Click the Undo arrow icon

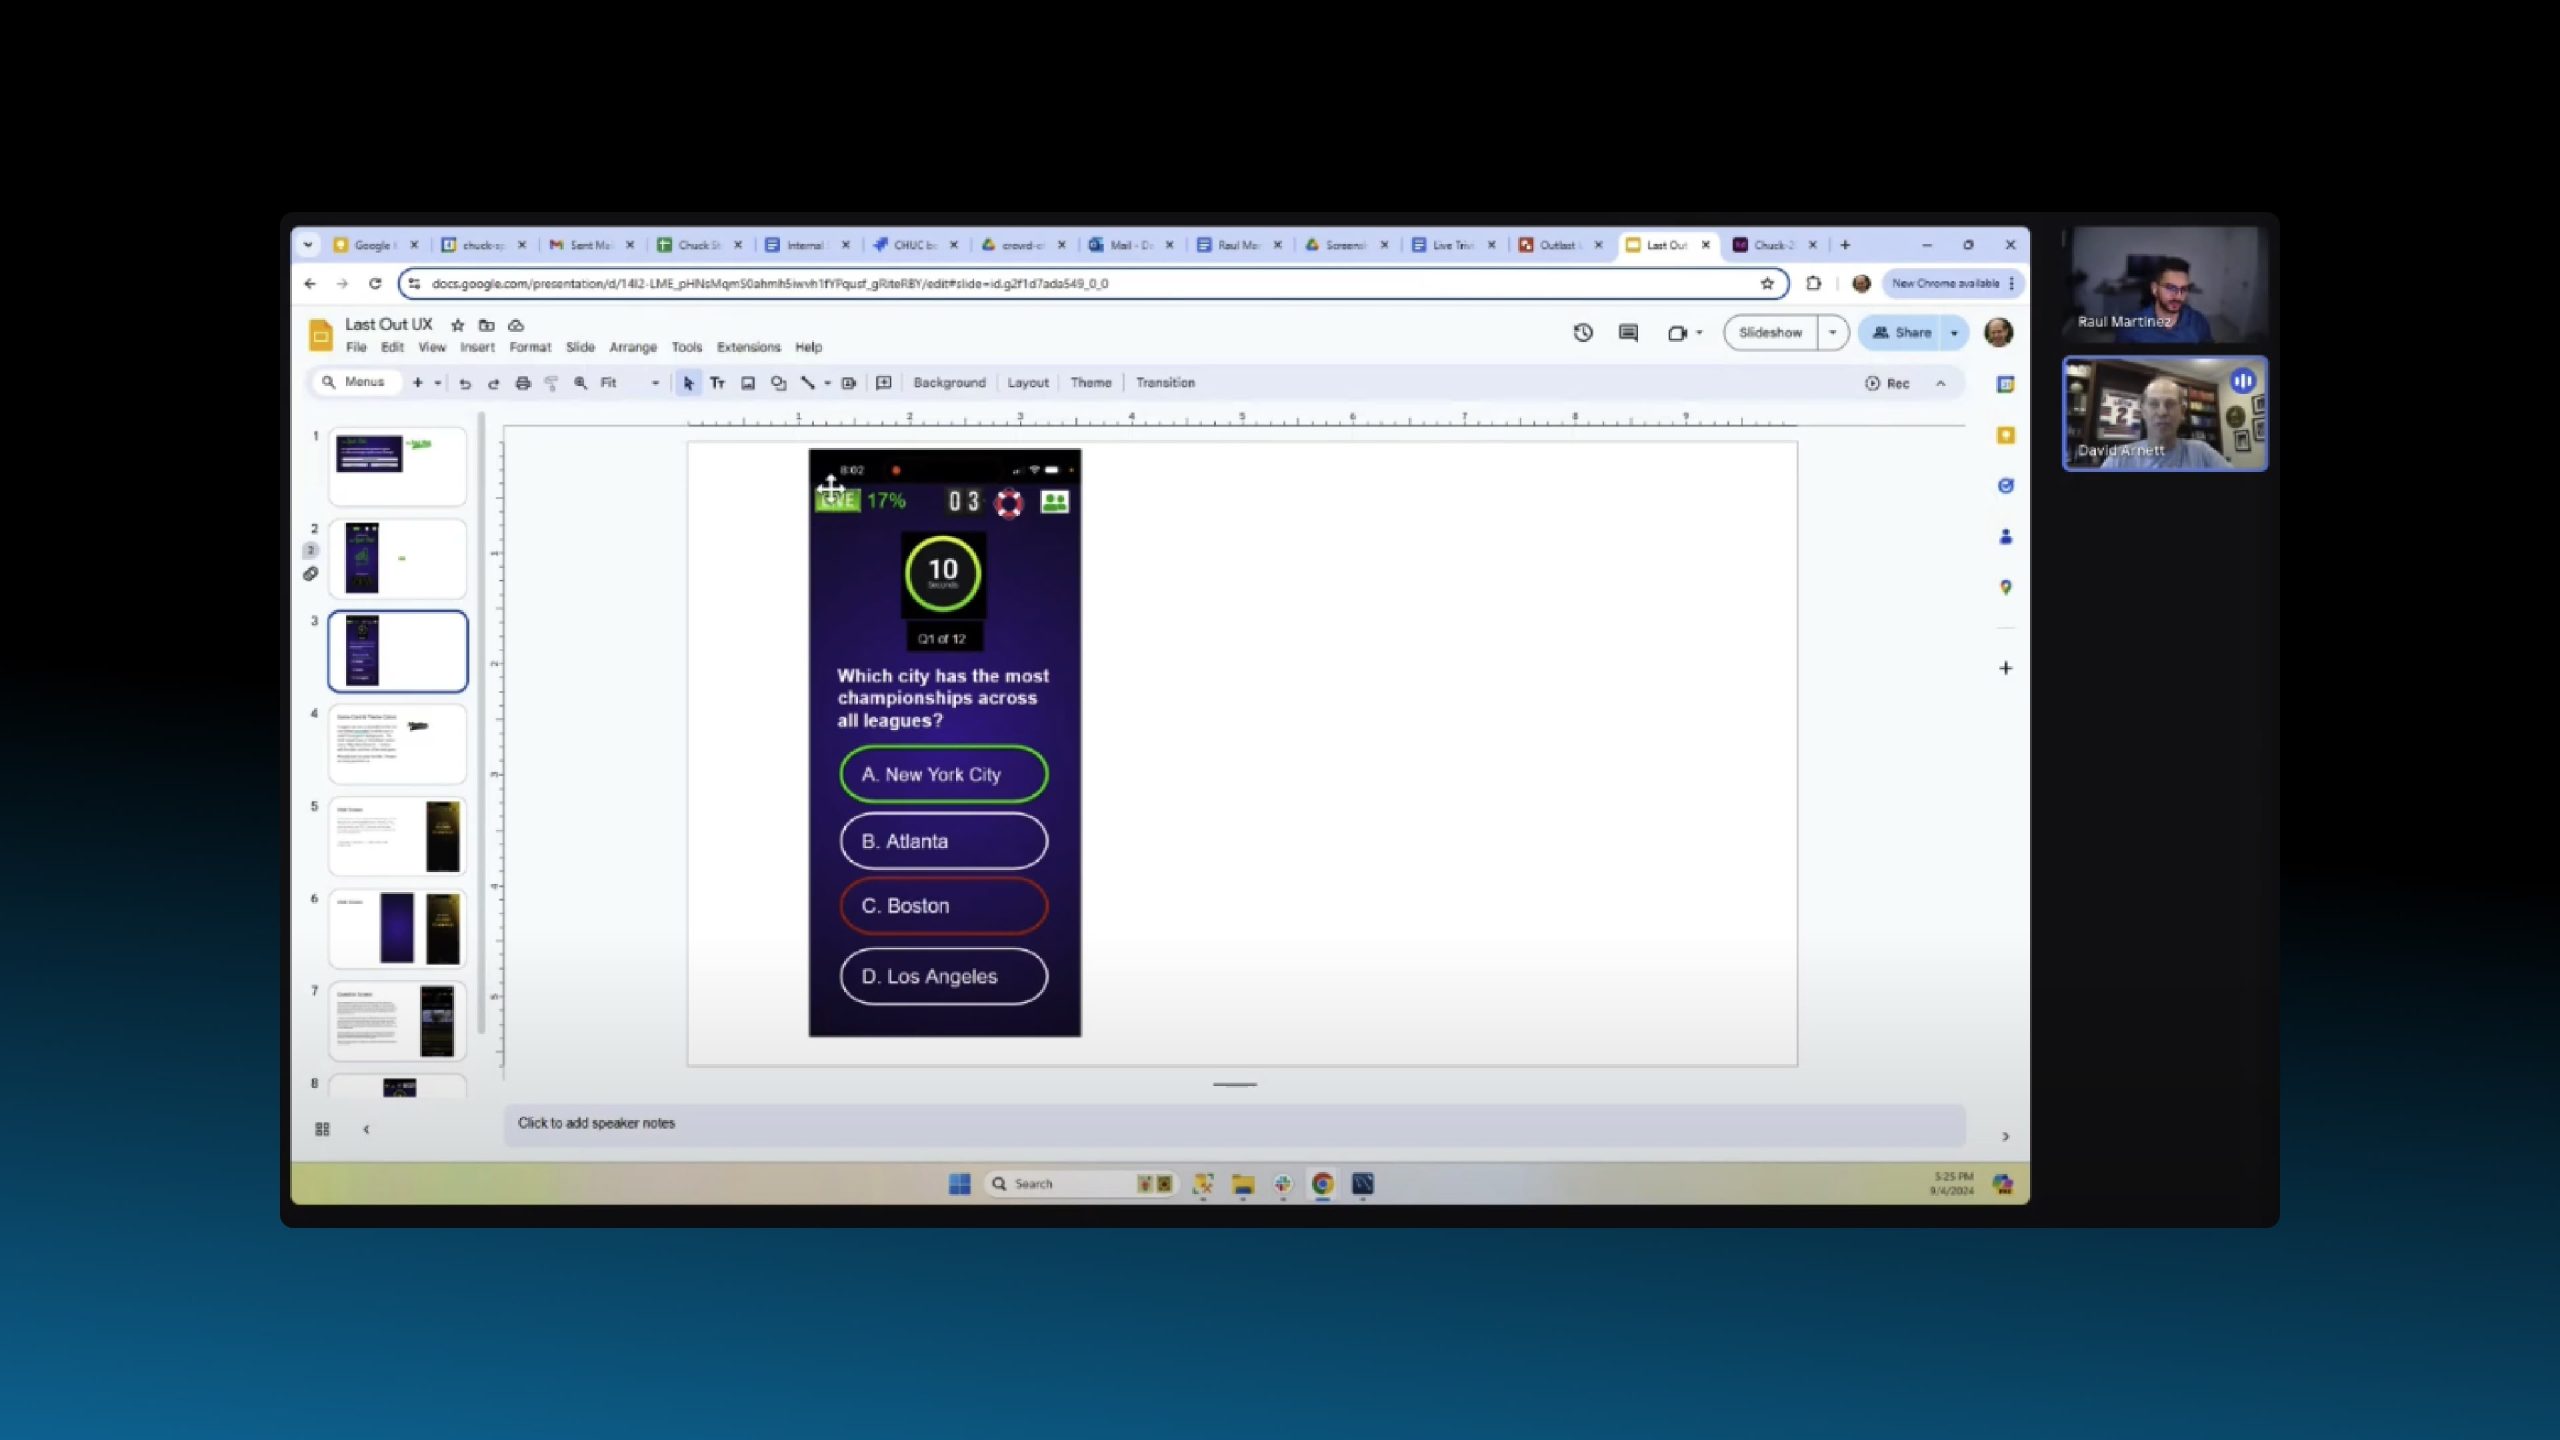coord(465,383)
